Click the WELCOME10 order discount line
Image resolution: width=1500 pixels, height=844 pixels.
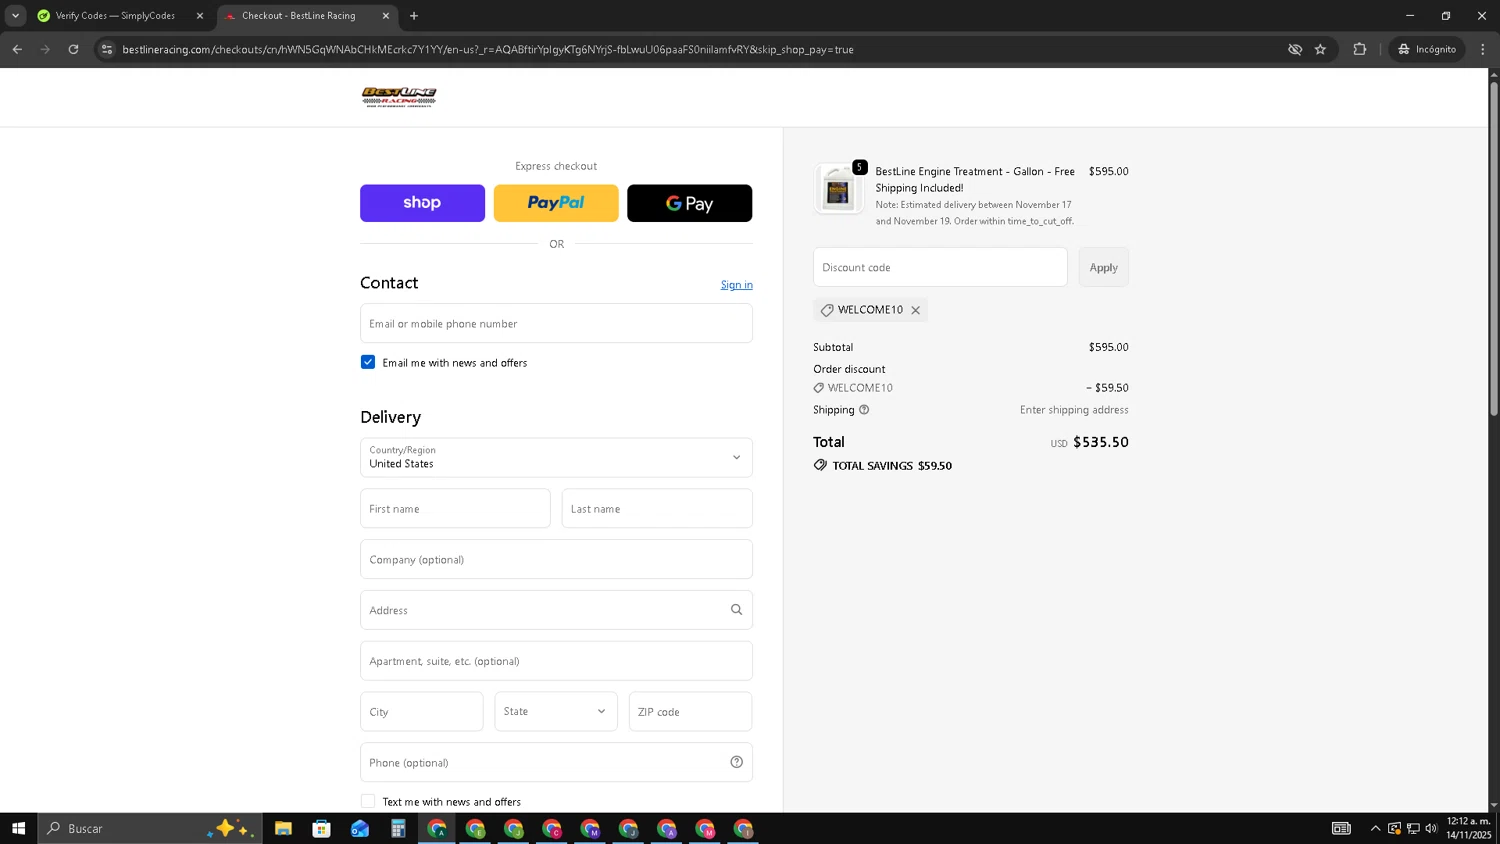[971, 388]
